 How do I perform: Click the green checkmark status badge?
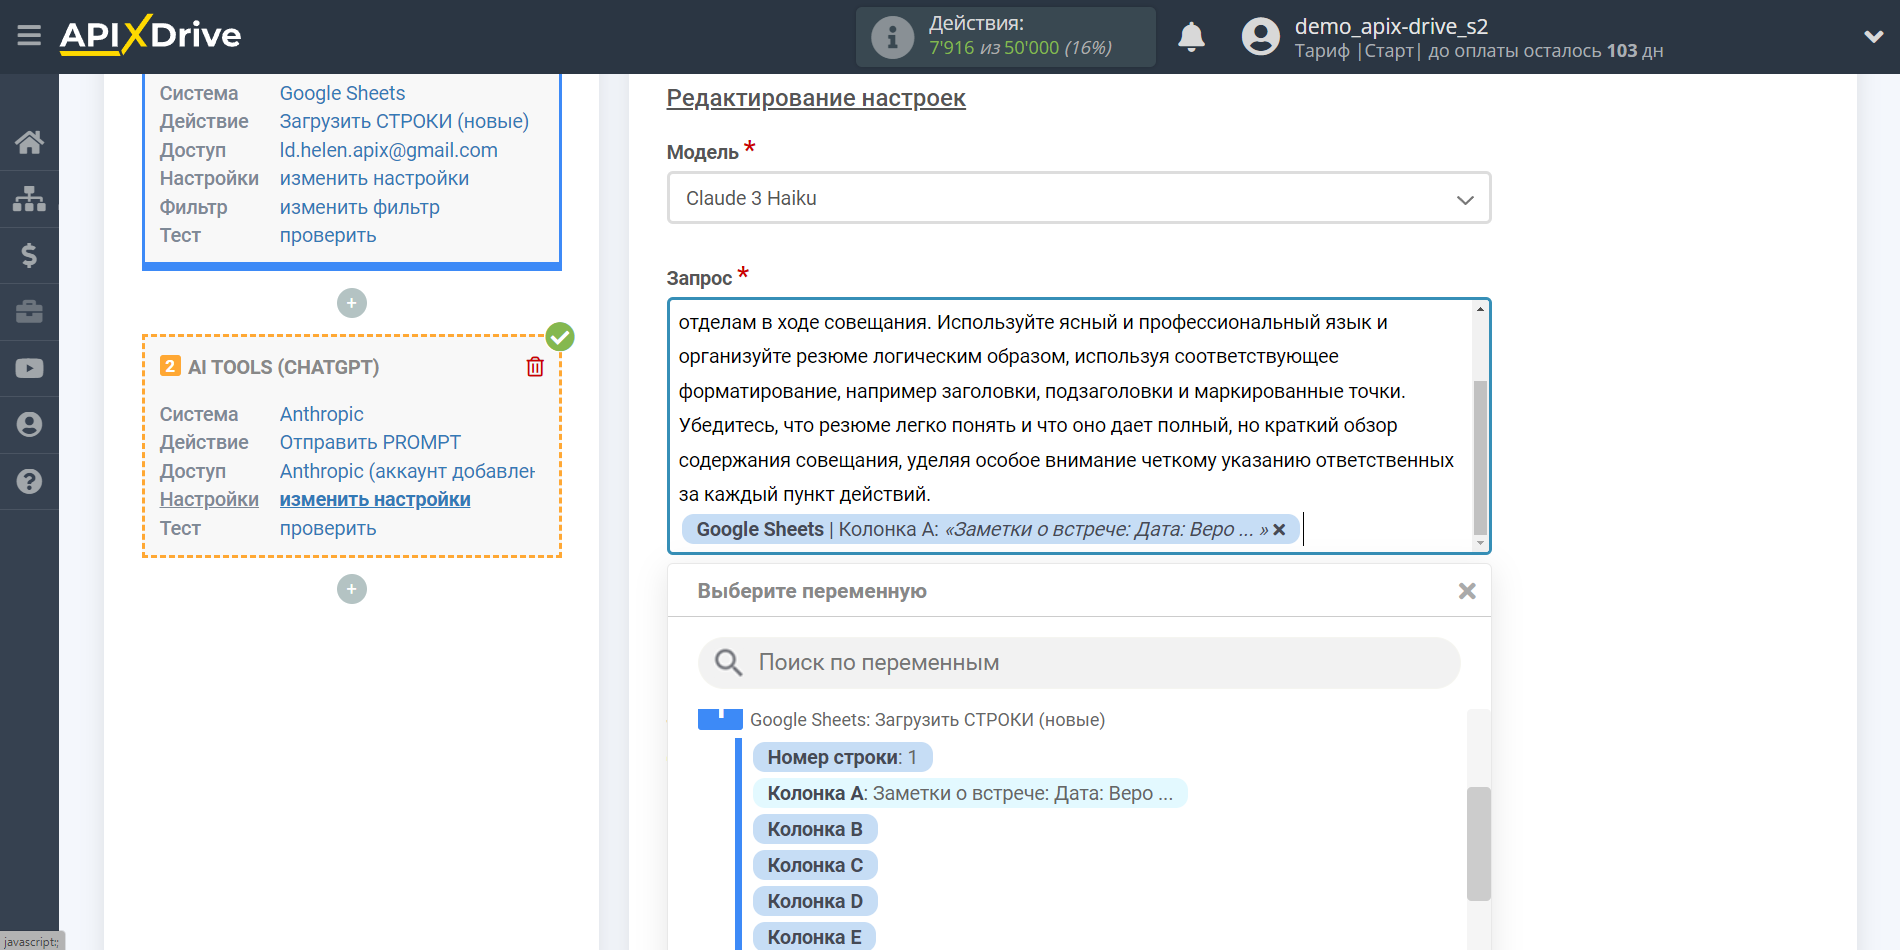point(560,337)
